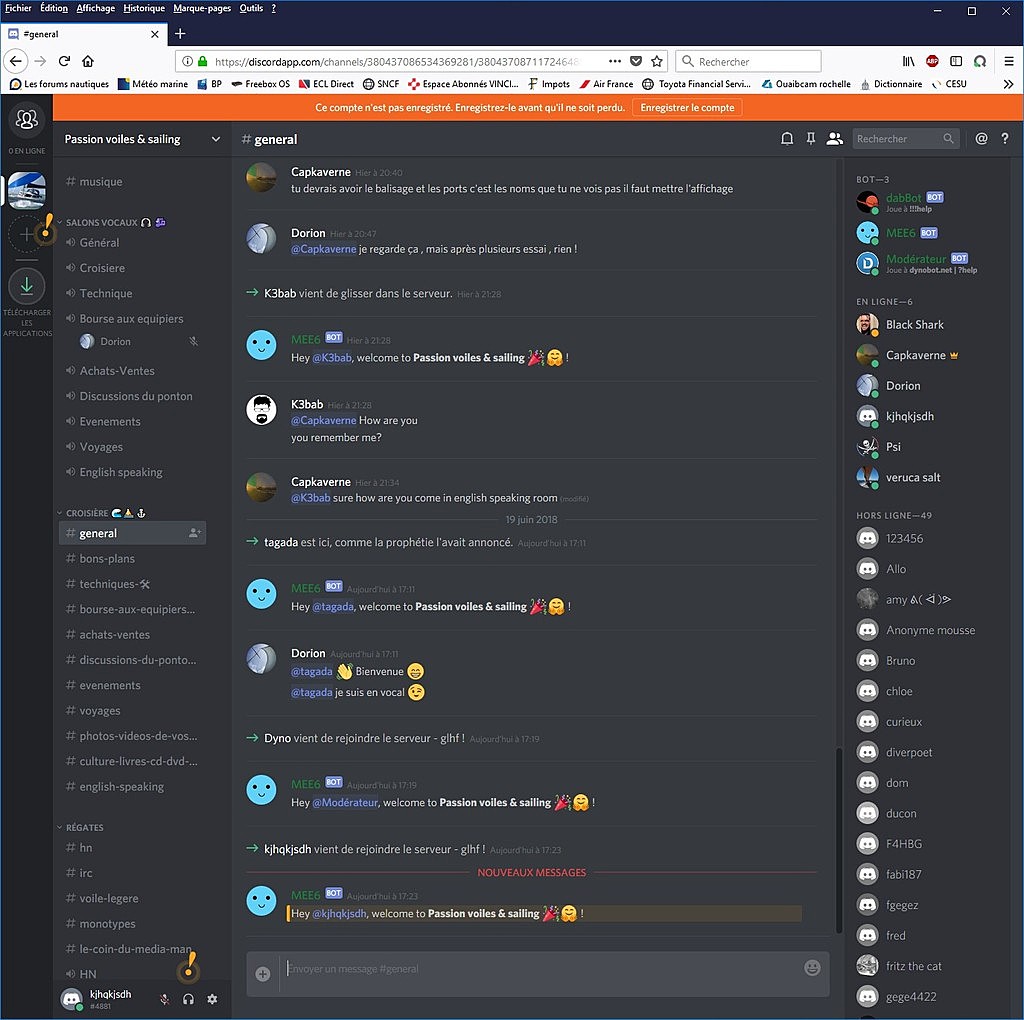The image size is (1024, 1020).
Task: View site information icon in URL bar
Action: [187, 61]
